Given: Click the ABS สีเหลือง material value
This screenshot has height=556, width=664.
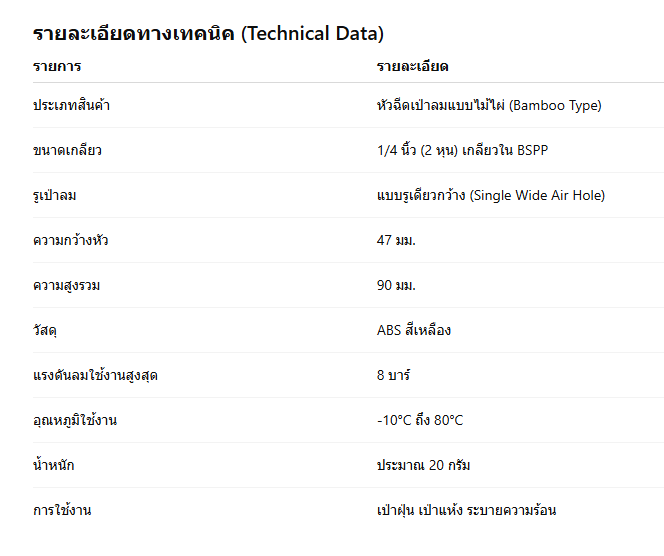Looking at the screenshot, I should (x=414, y=330).
